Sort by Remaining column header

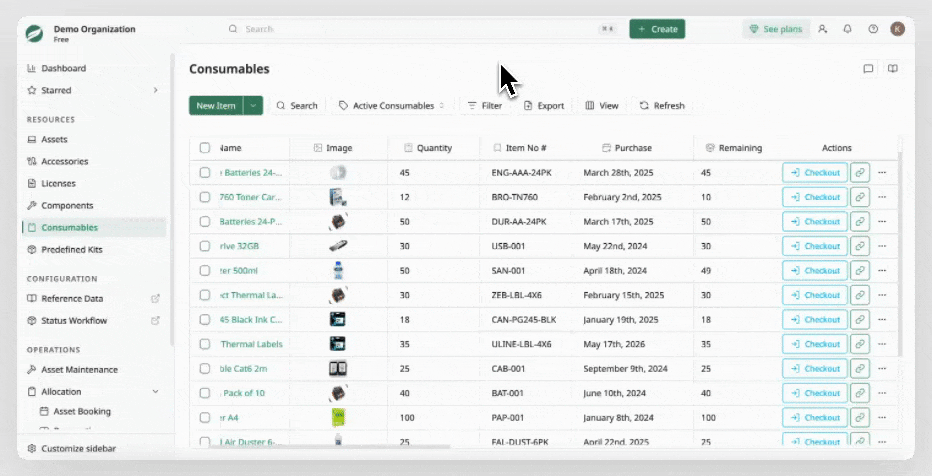click(x=733, y=148)
